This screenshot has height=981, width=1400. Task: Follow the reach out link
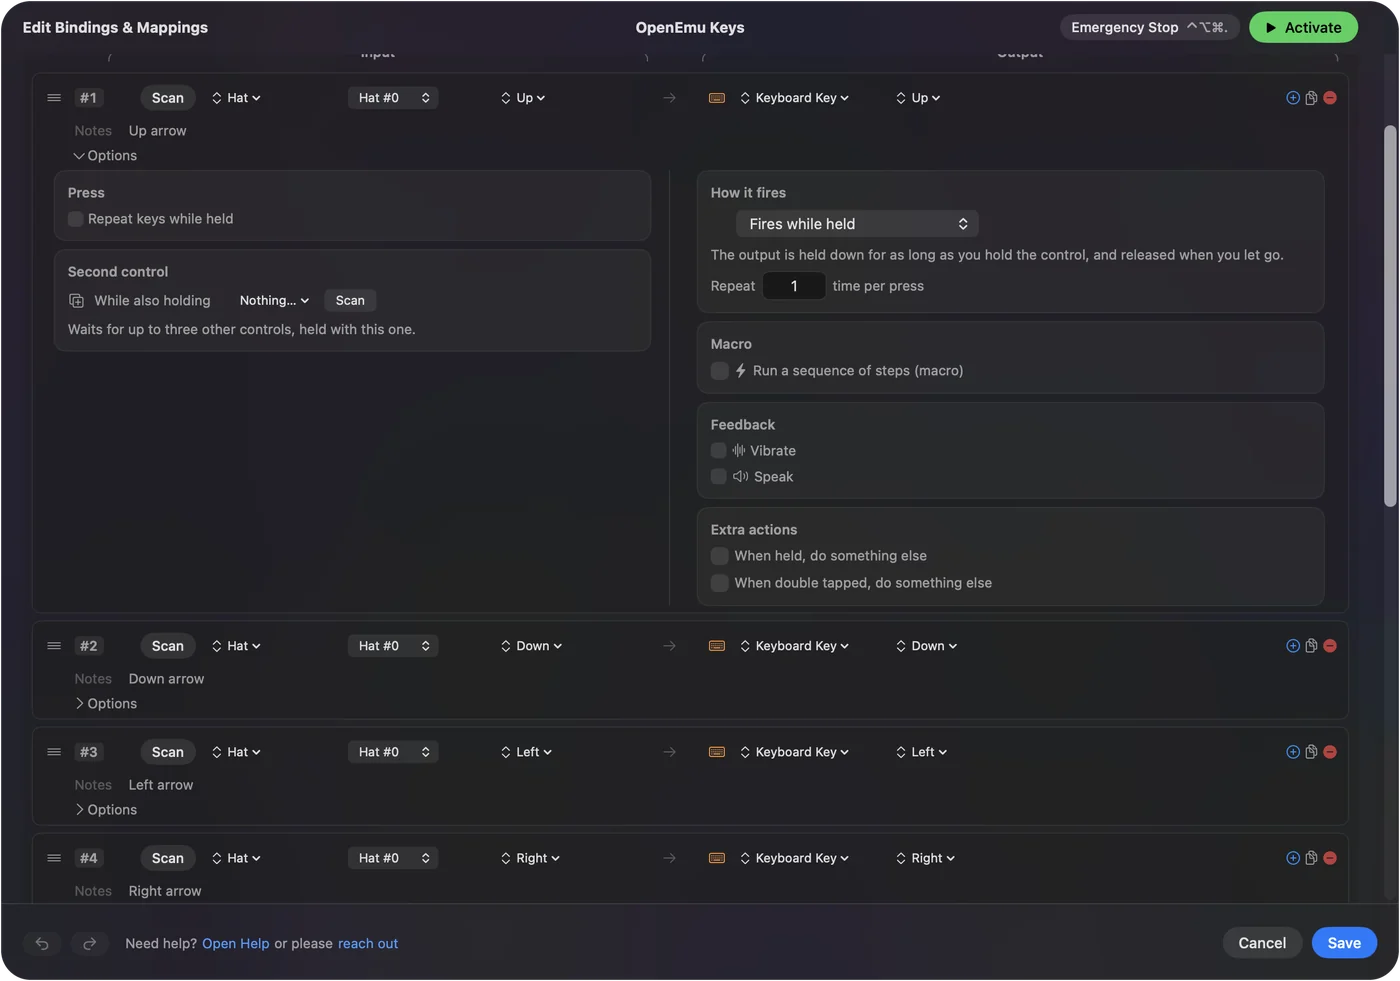(x=368, y=944)
